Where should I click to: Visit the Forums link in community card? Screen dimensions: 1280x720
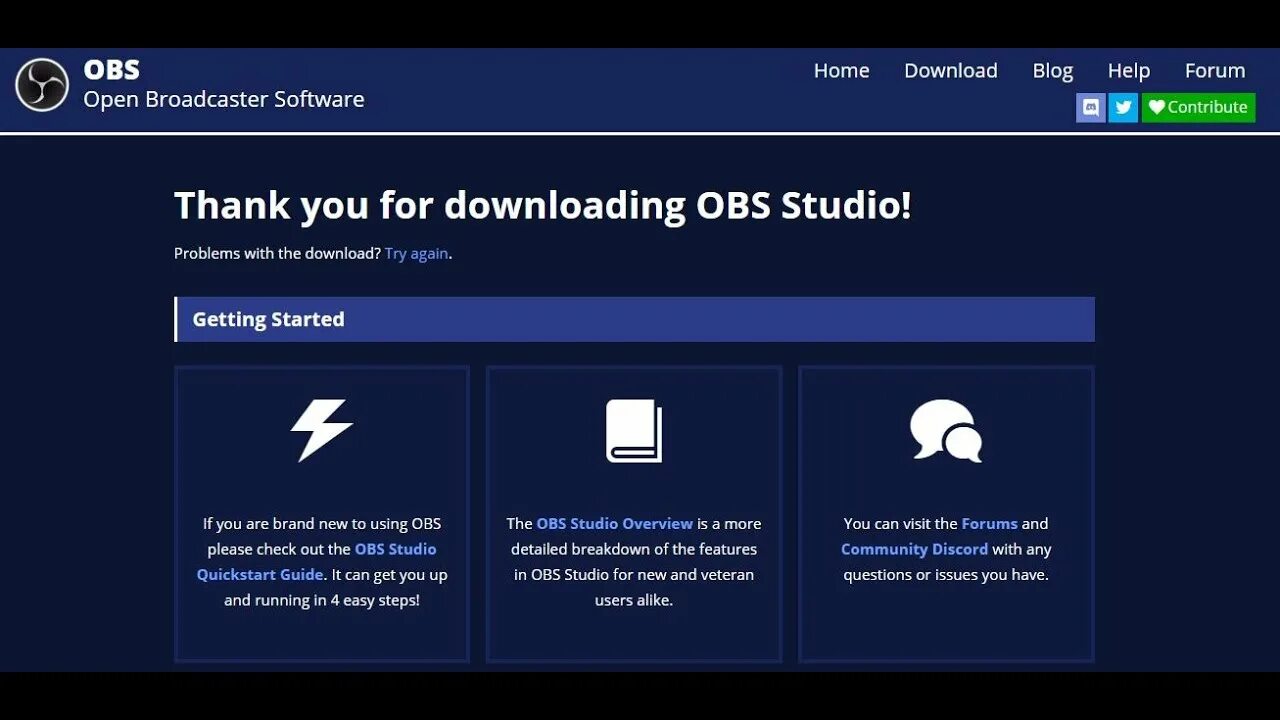pyautogui.click(x=989, y=523)
